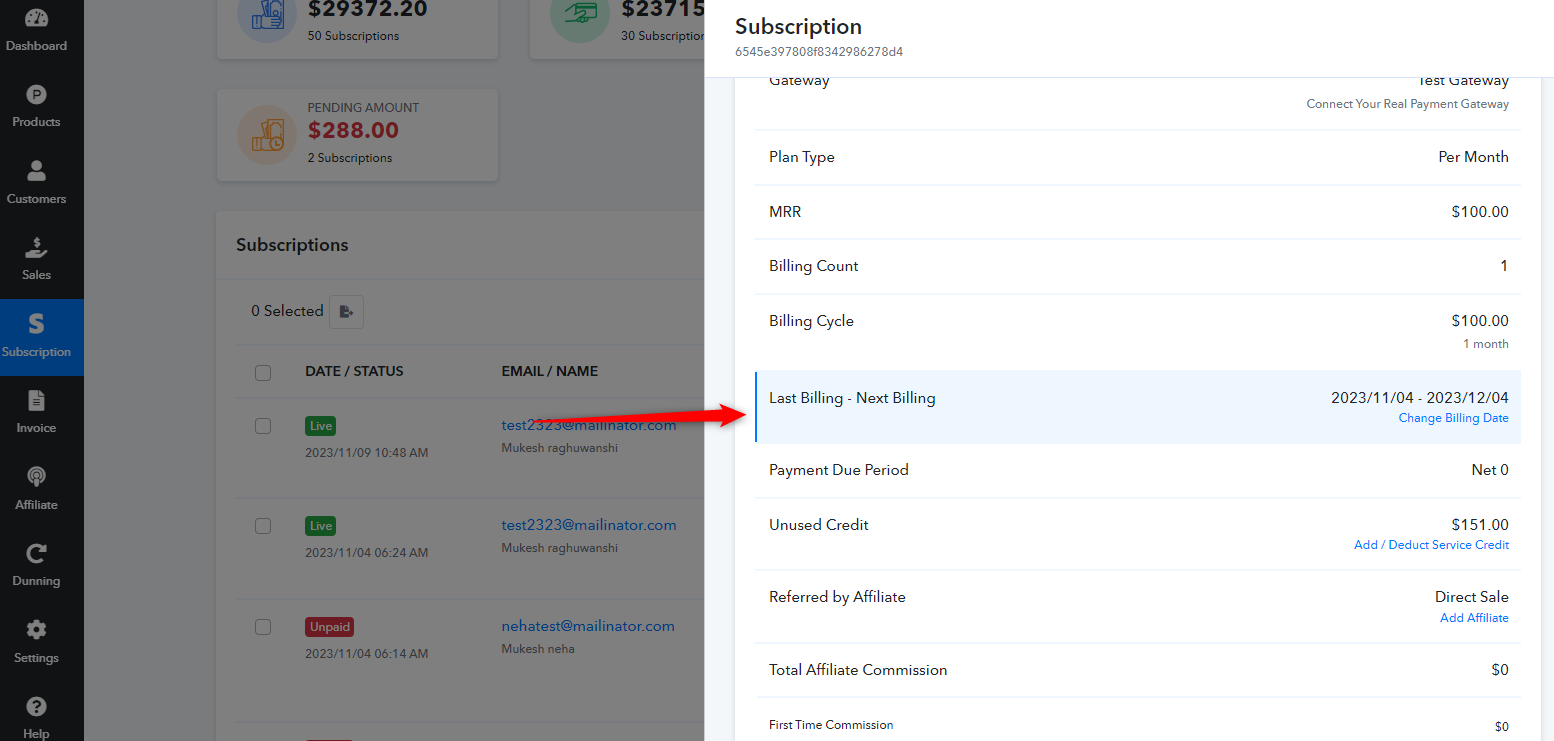Check the Unpaid nehatest subscription row
The image size is (1554, 741).
(x=263, y=627)
